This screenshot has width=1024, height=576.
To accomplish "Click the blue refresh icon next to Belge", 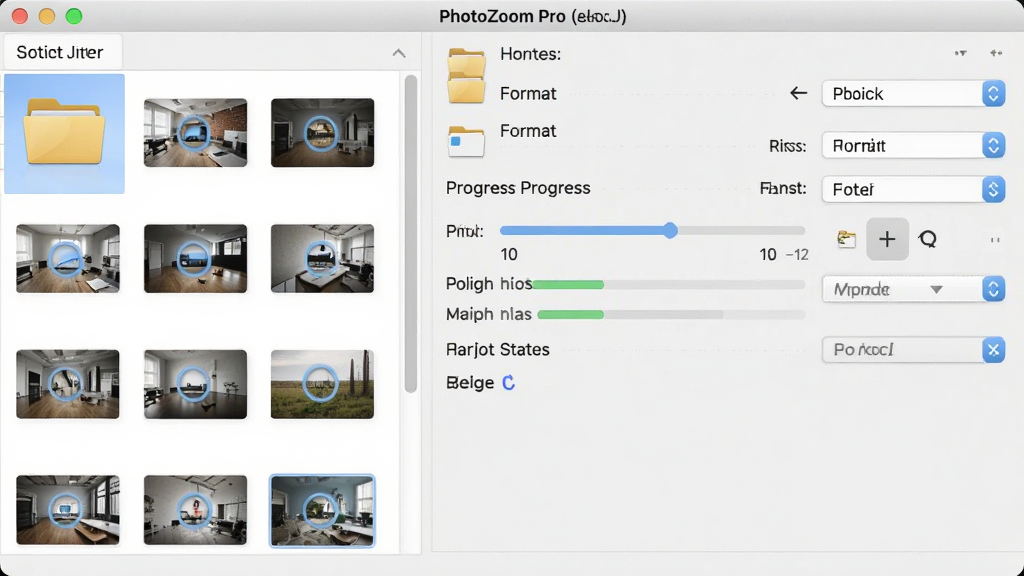I will point(508,383).
